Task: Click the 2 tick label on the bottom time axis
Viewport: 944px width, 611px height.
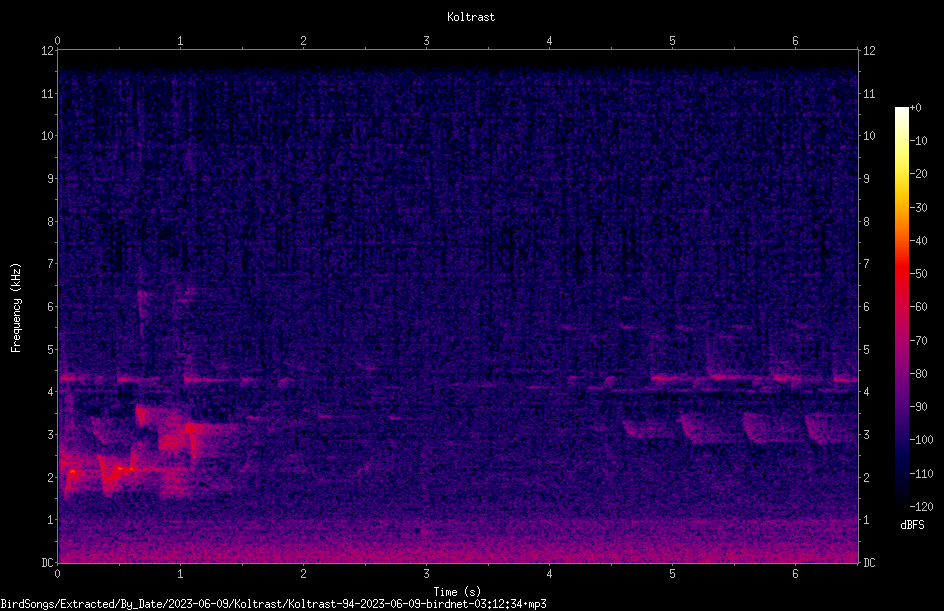Action: (303, 574)
